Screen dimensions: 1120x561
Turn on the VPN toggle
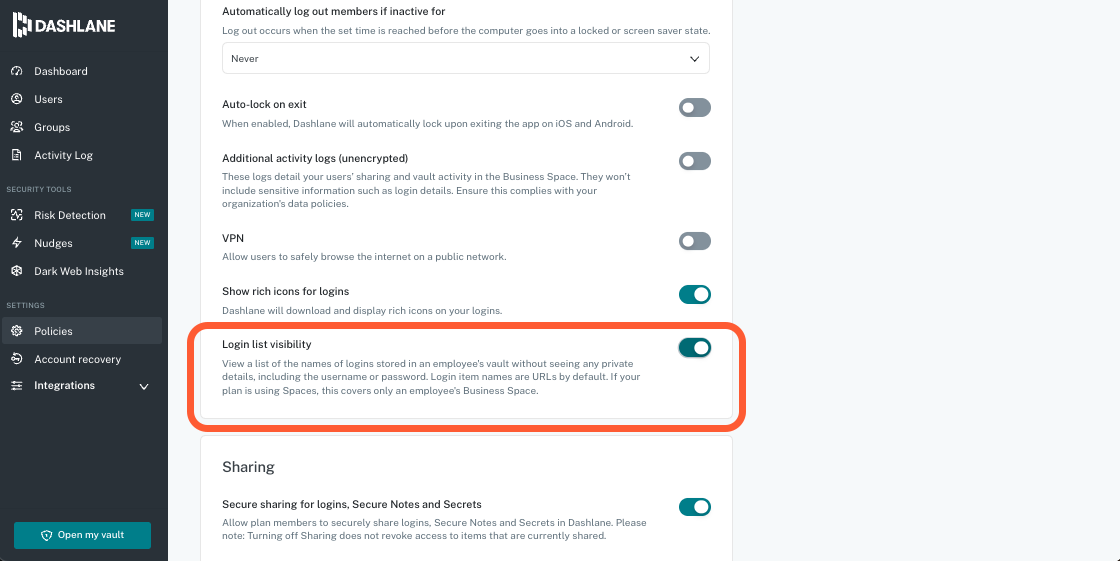694,241
